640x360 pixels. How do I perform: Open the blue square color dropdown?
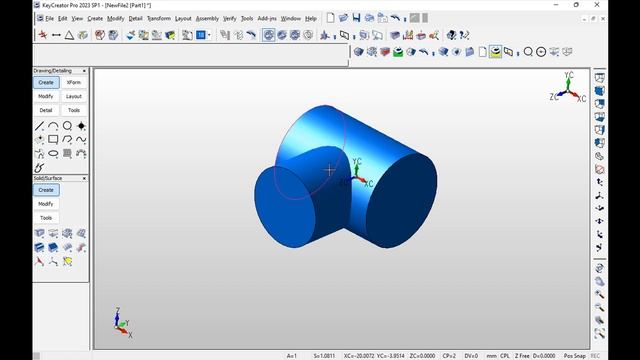(209, 35)
